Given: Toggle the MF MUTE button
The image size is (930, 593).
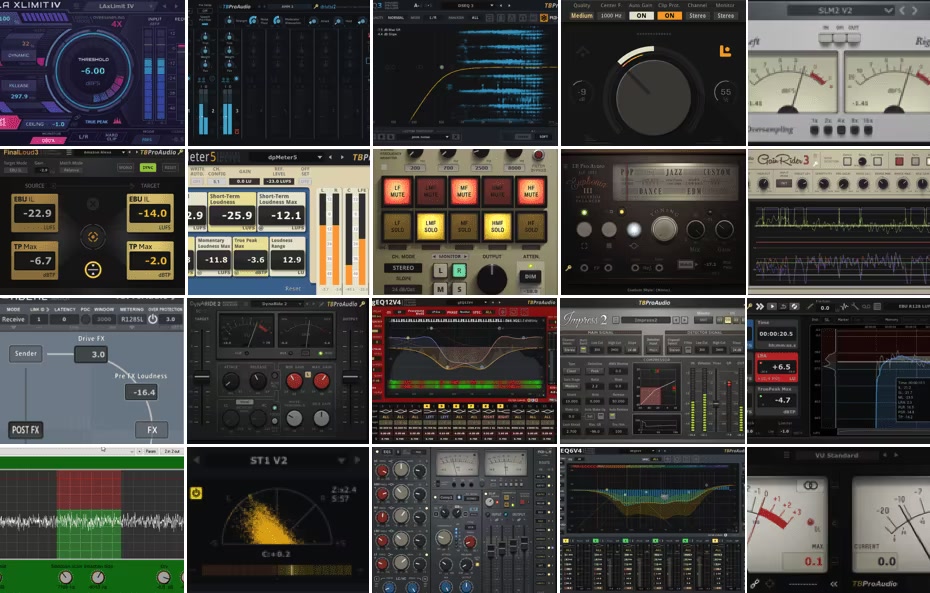Looking at the screenshot, I should pos(464,191).
